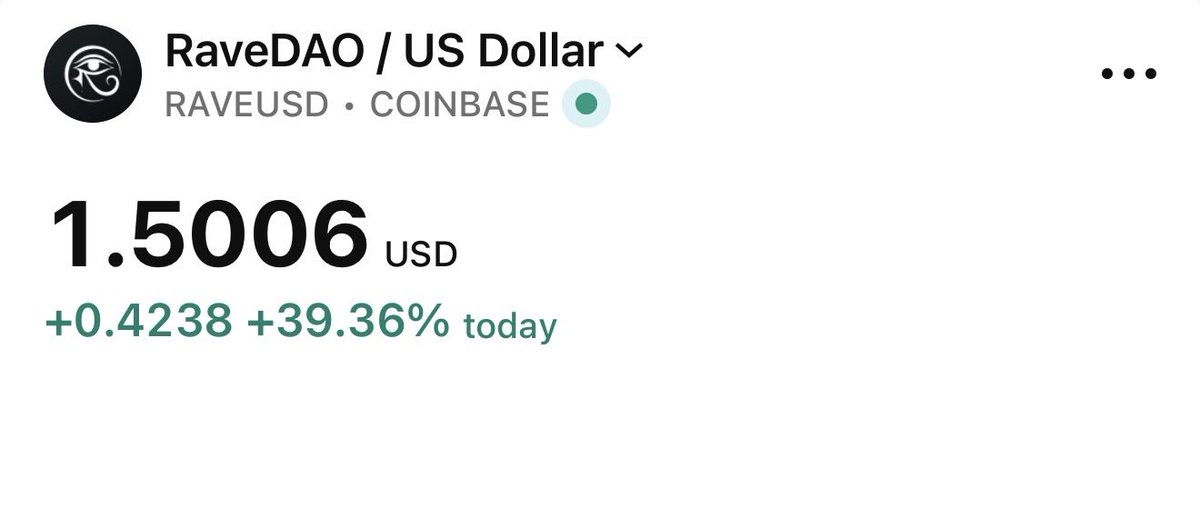Expand the chevron beside US Dollar
The image size is (1200, 508).
click(x=628, y=50)
